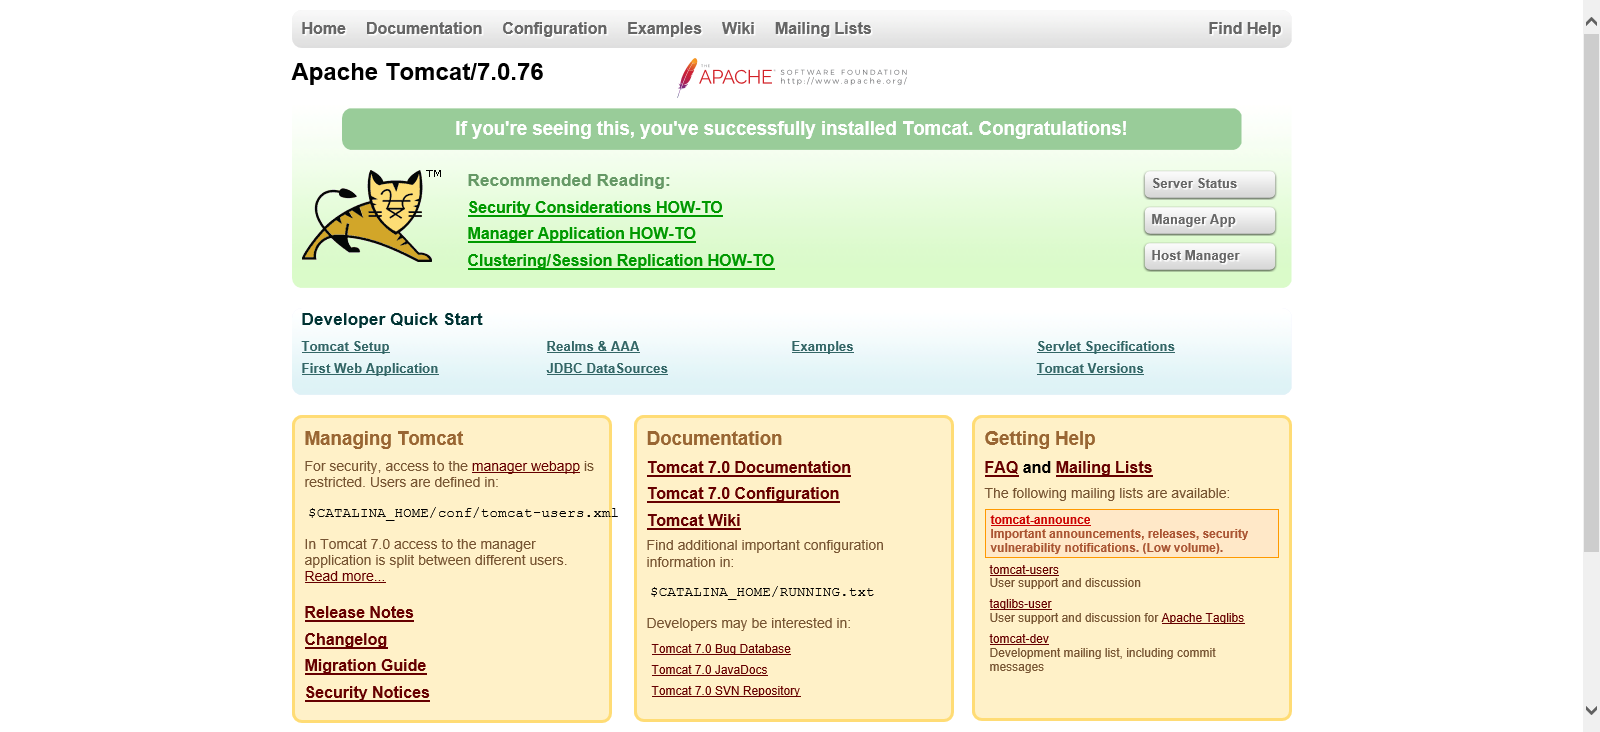
Task: Open the Server Status button
Action: click(1208, 184)
